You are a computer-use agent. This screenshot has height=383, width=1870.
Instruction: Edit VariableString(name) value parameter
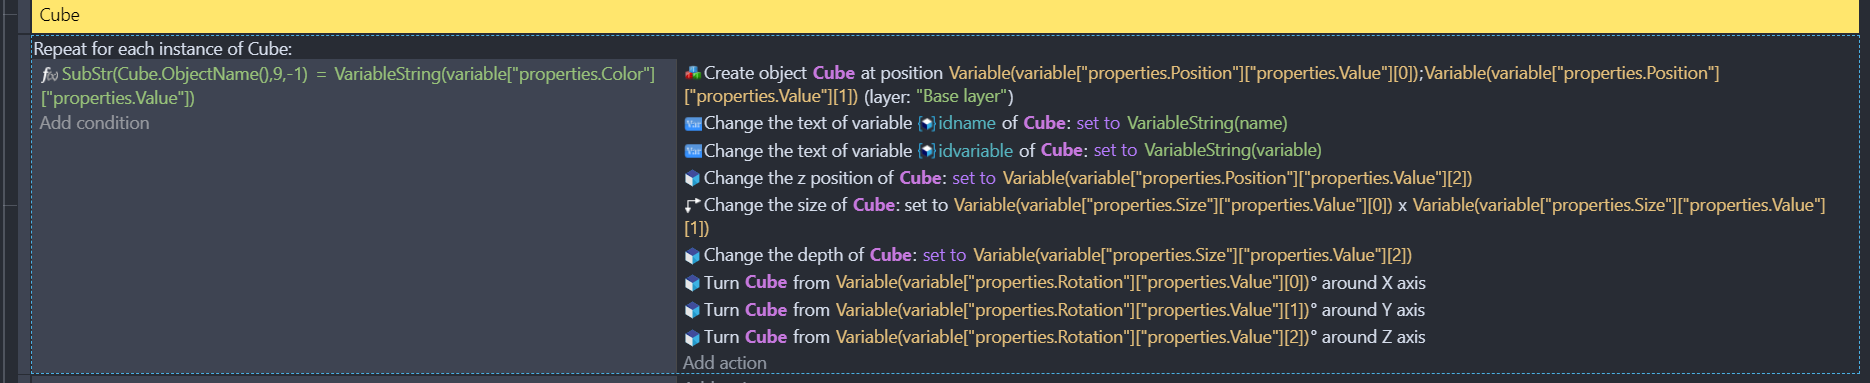(x=1207, y=123)
